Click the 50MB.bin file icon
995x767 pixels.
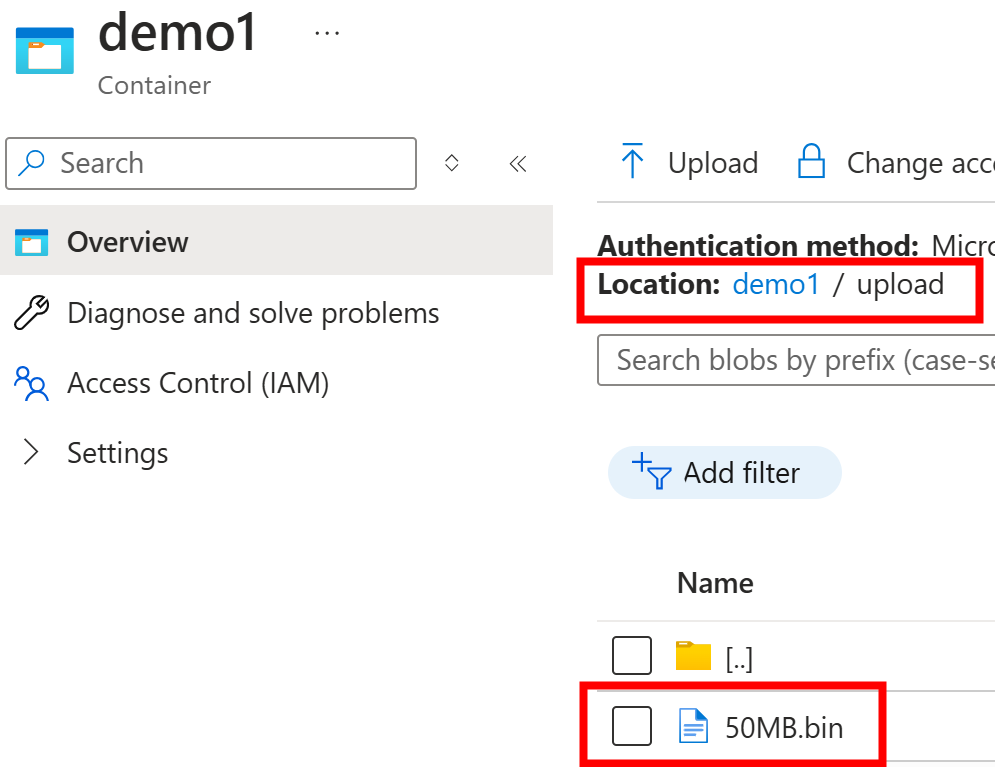(x=693, y=726)
